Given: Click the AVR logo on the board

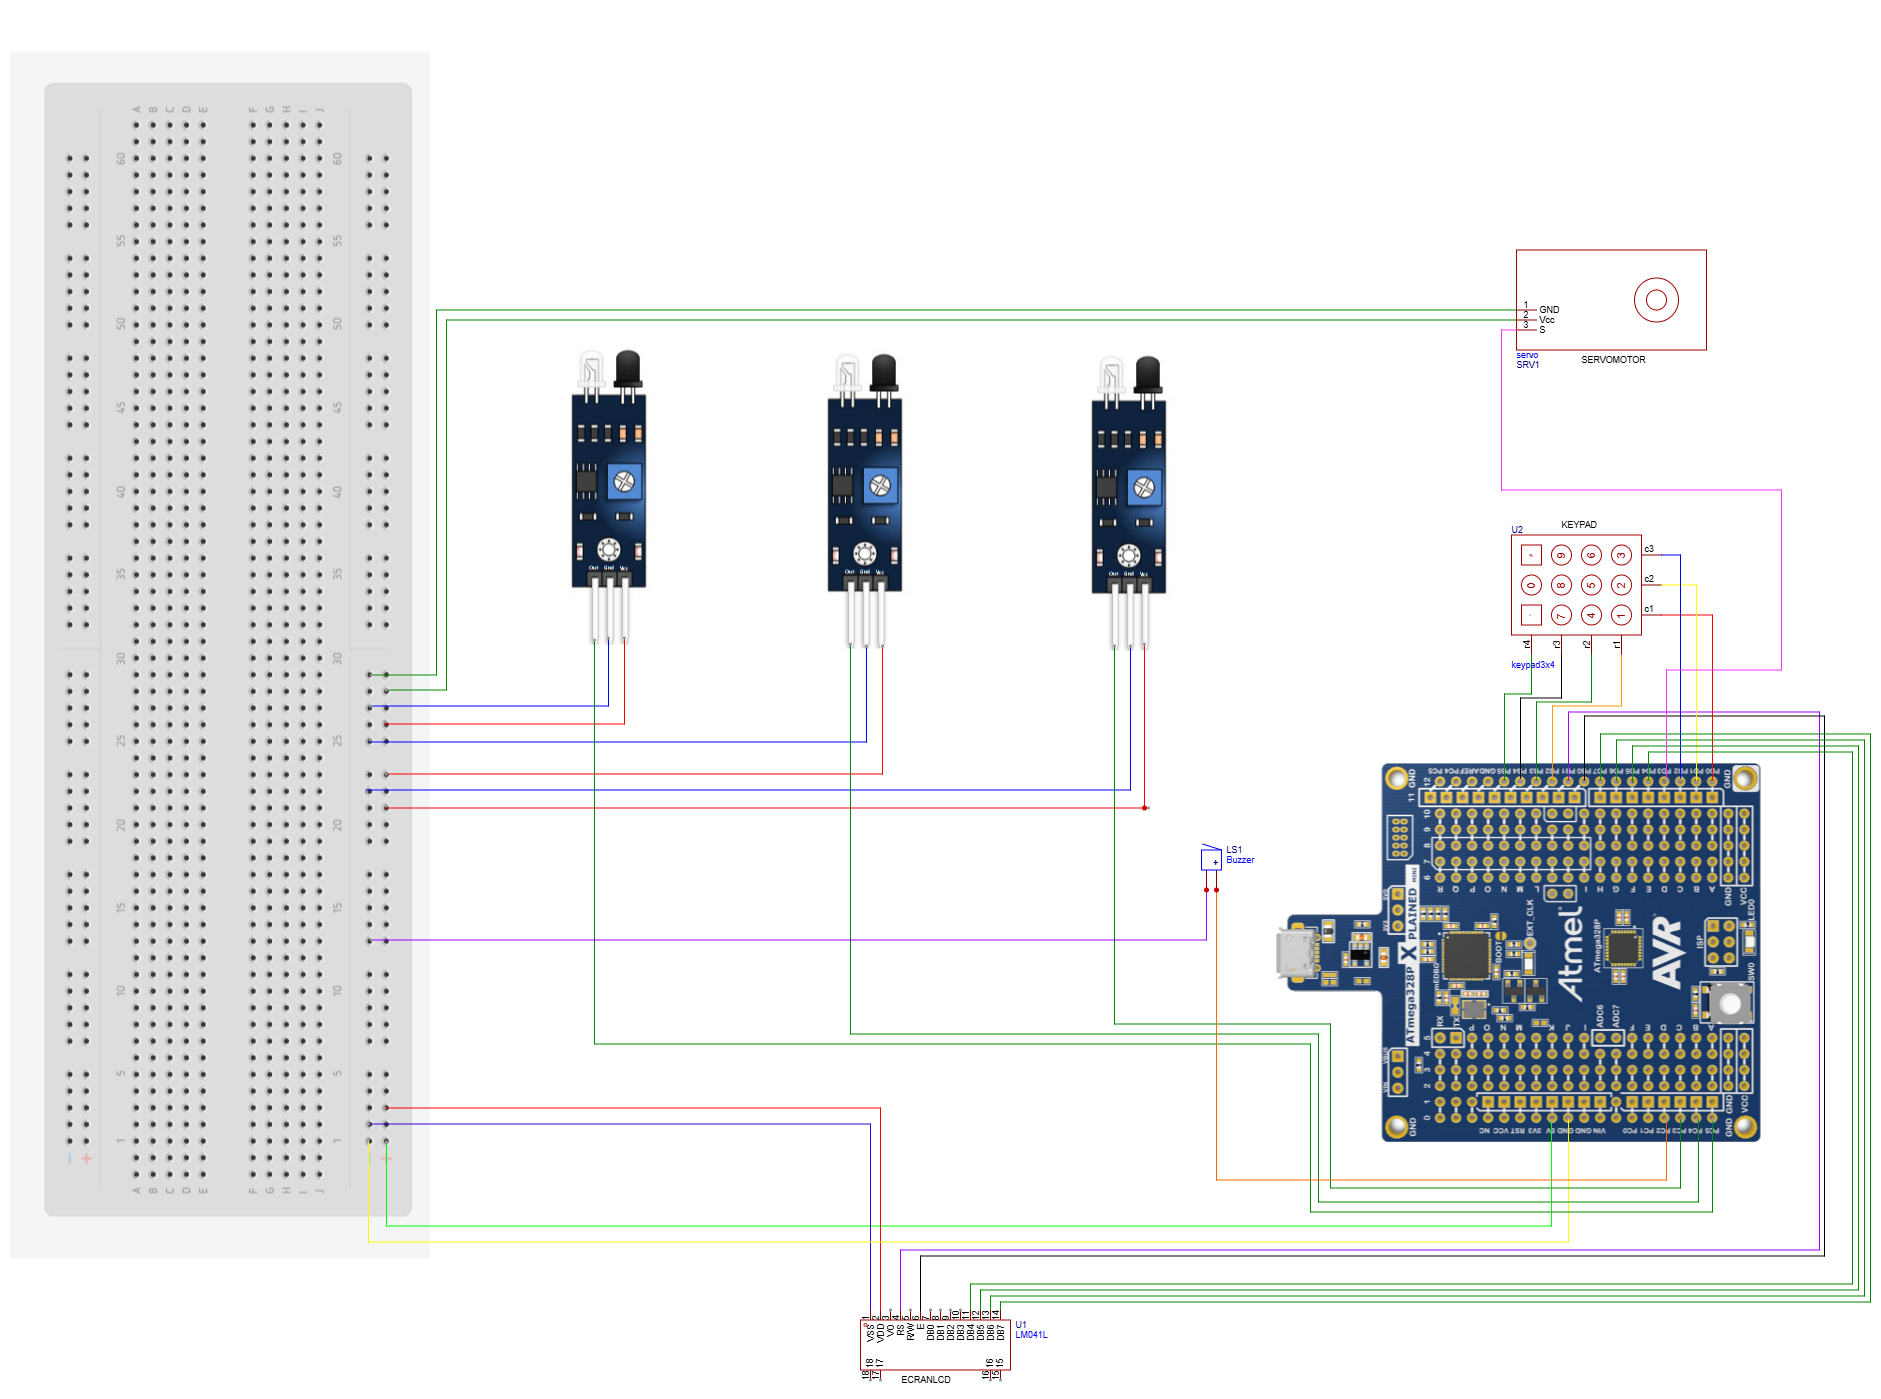Looking at the screenshot, I should tap(1667, 952).
